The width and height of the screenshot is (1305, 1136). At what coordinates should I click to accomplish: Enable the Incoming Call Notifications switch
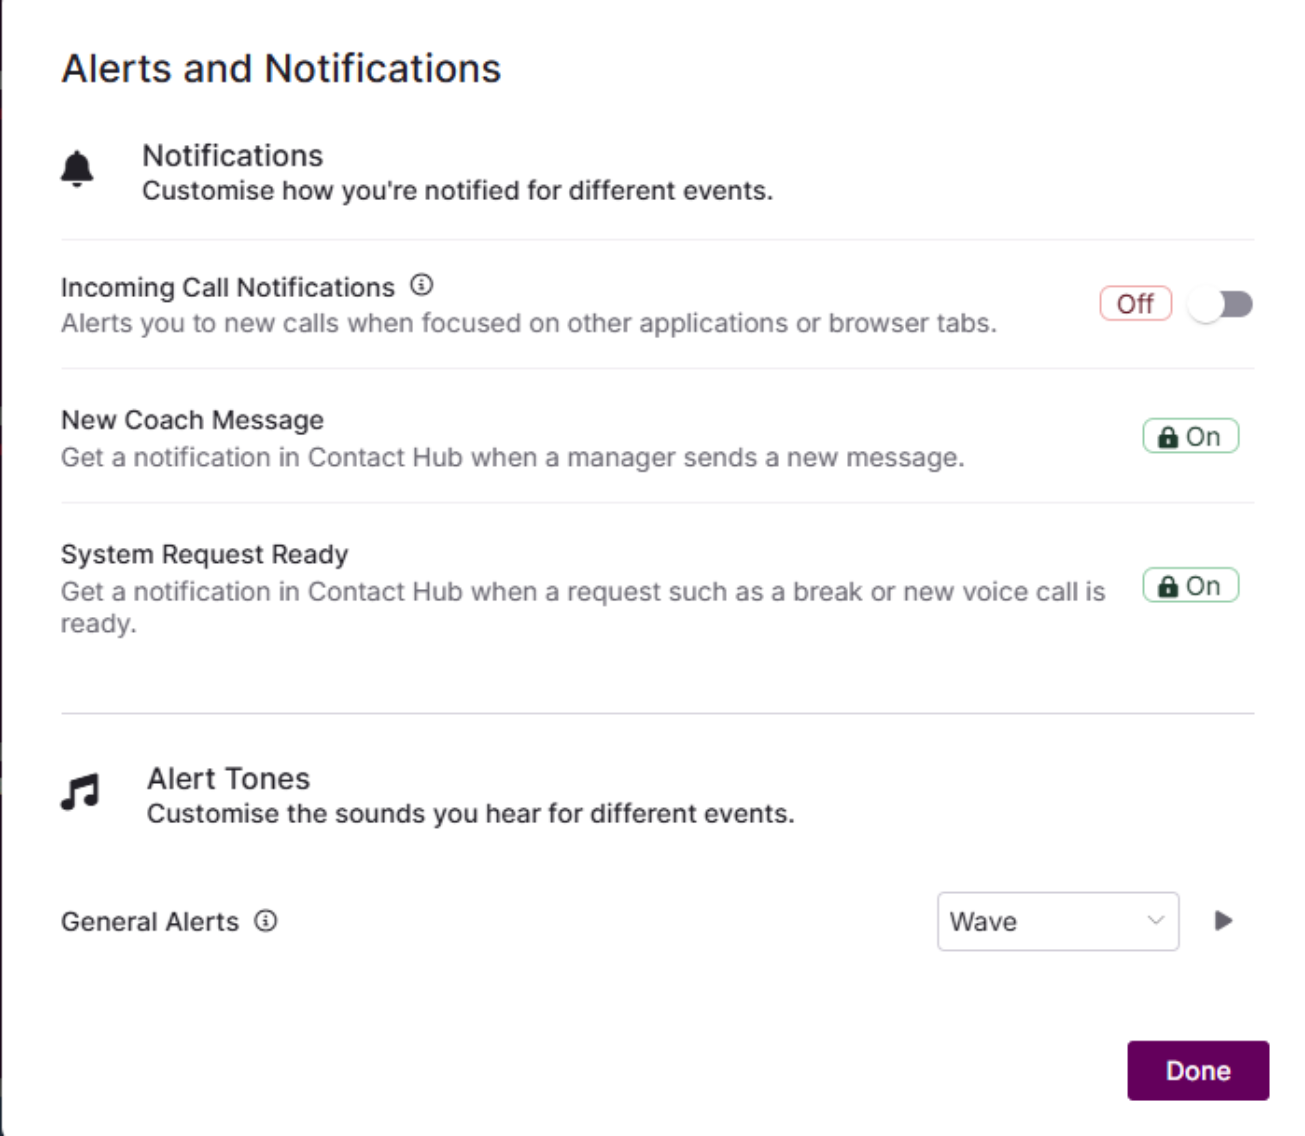pos(1221,304)
